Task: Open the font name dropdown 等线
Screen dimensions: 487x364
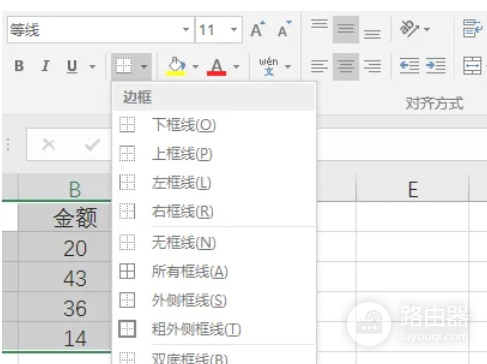Action: click(x=186, y=30)
